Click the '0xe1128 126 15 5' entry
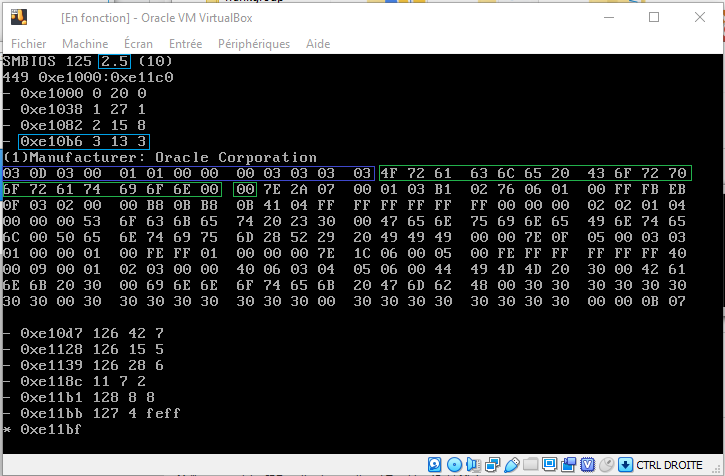725x476 pixels. point(92,349)
